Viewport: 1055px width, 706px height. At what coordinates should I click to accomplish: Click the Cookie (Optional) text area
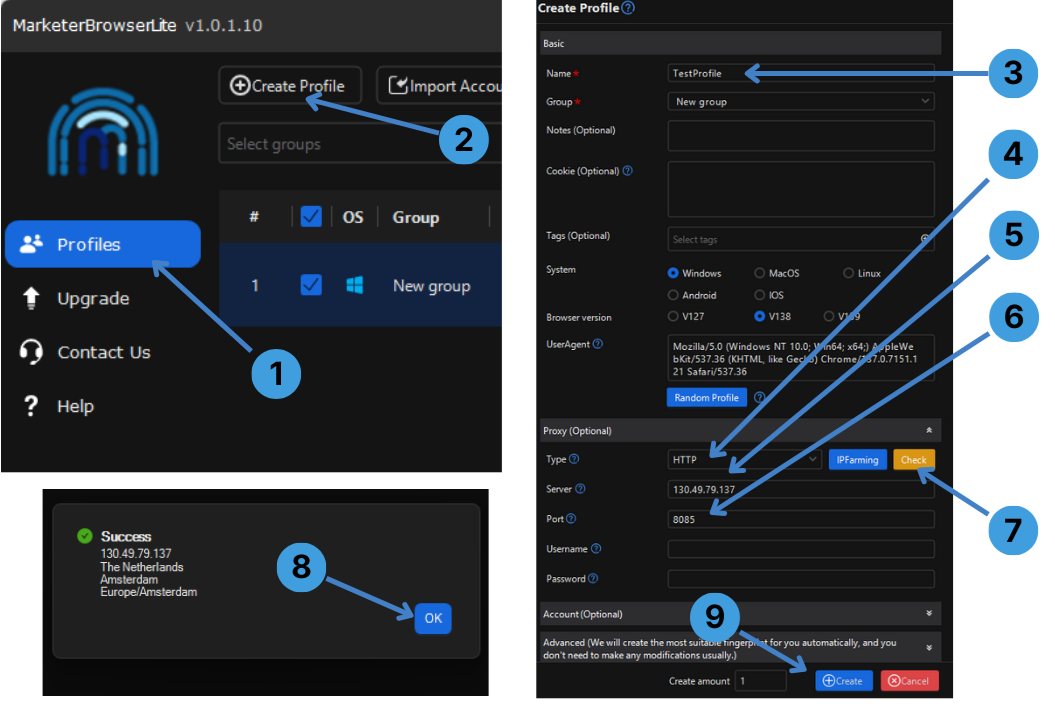[801, 189]
